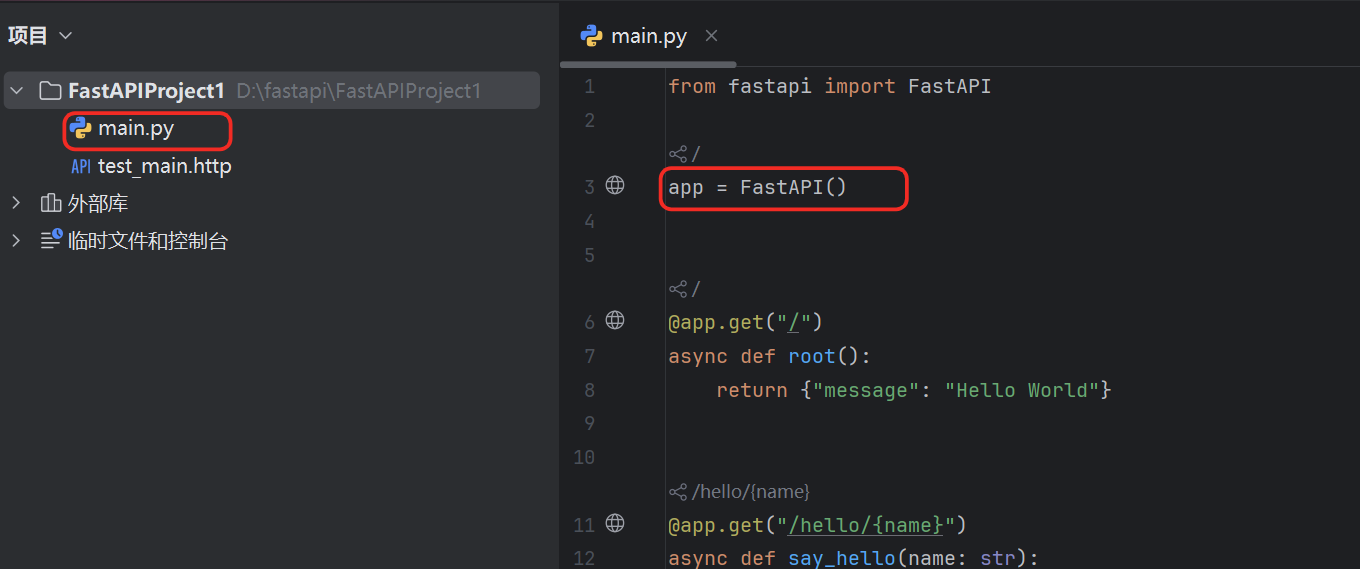Click the 'async def root():' line
Image resolution: width=1360 pixels, height=569 pixels.
[x=770, y=356]
